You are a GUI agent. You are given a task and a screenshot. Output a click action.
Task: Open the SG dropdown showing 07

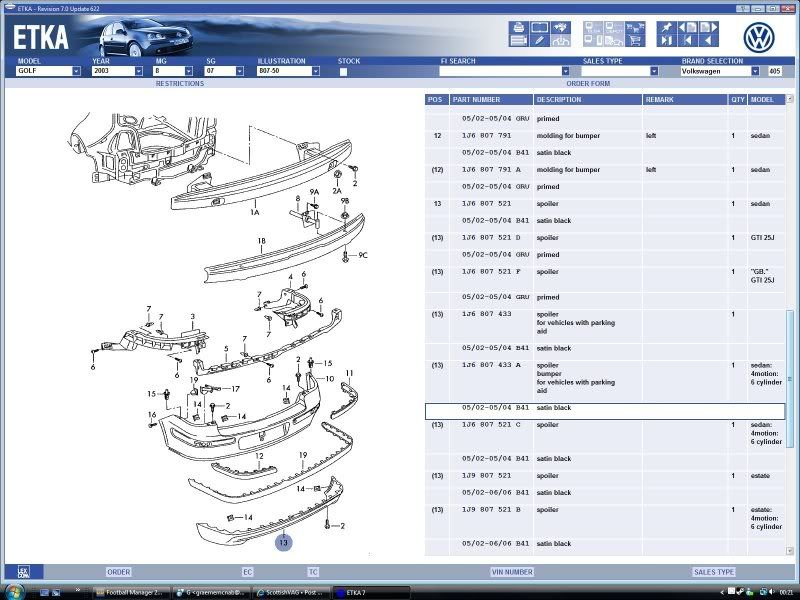239,71
